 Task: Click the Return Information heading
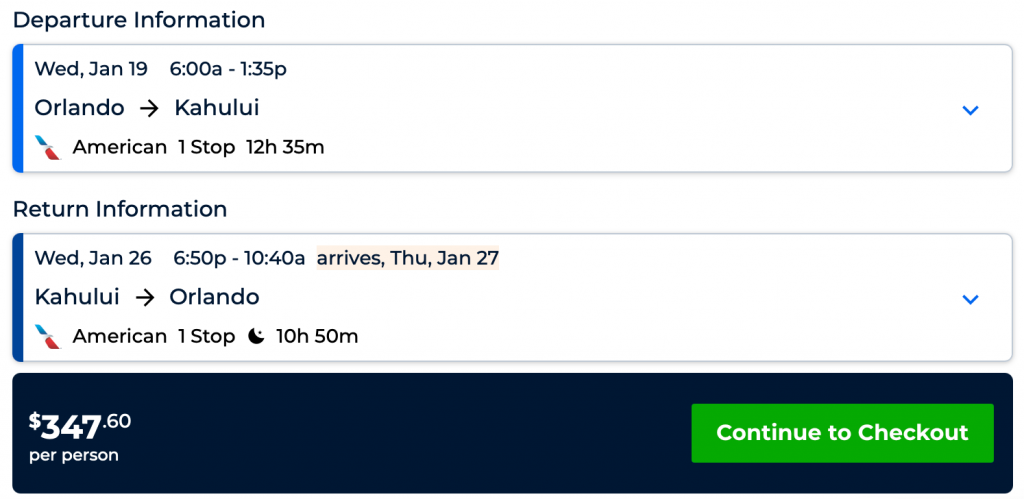[x=120, y=209]
